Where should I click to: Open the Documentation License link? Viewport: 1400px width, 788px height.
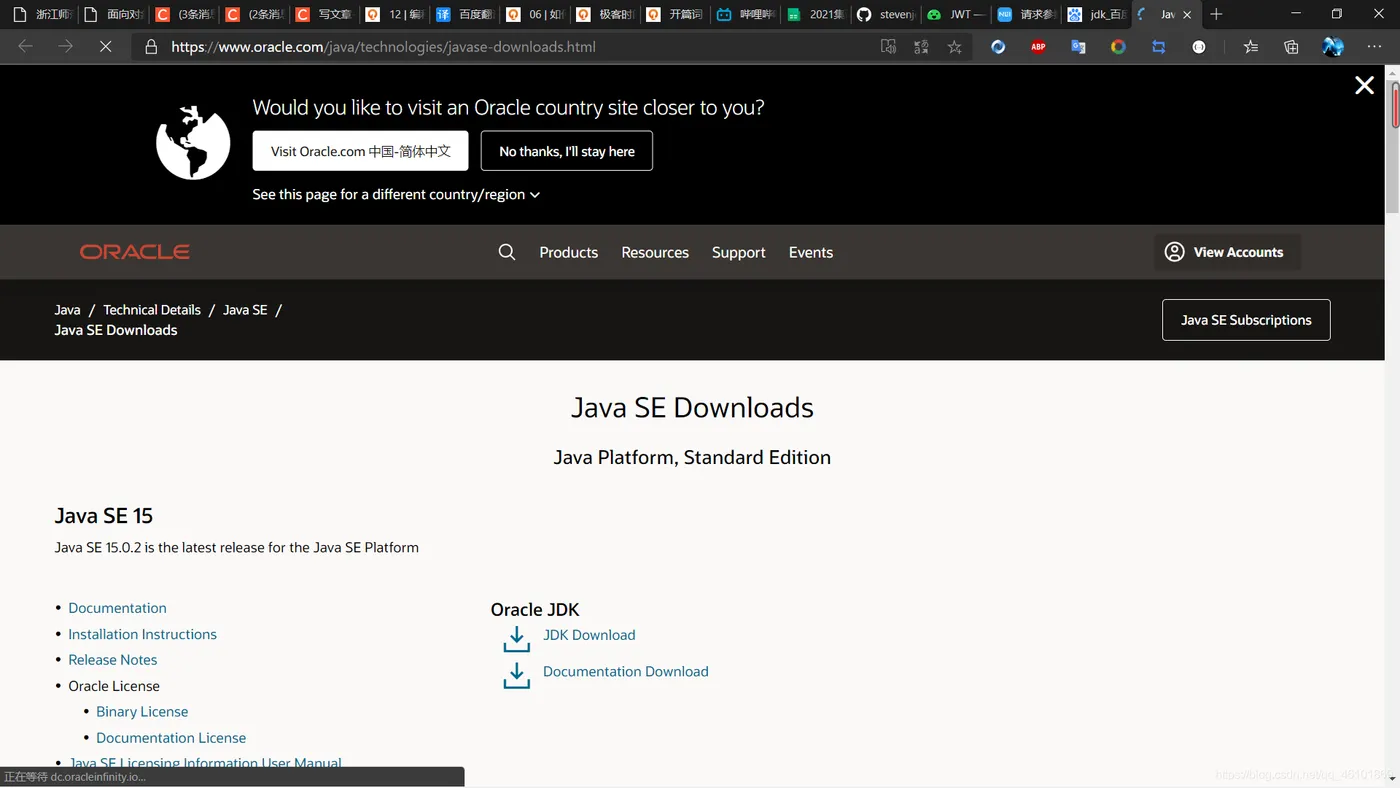171,738
